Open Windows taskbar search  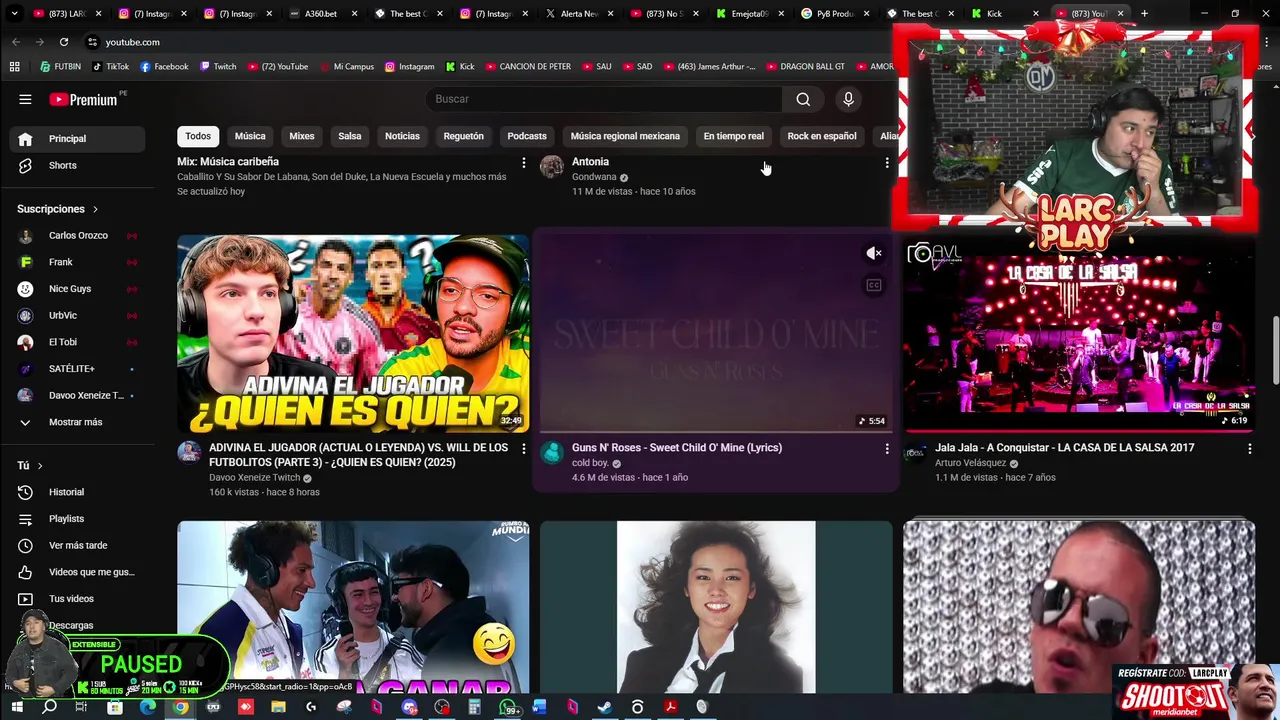point(49,708)
